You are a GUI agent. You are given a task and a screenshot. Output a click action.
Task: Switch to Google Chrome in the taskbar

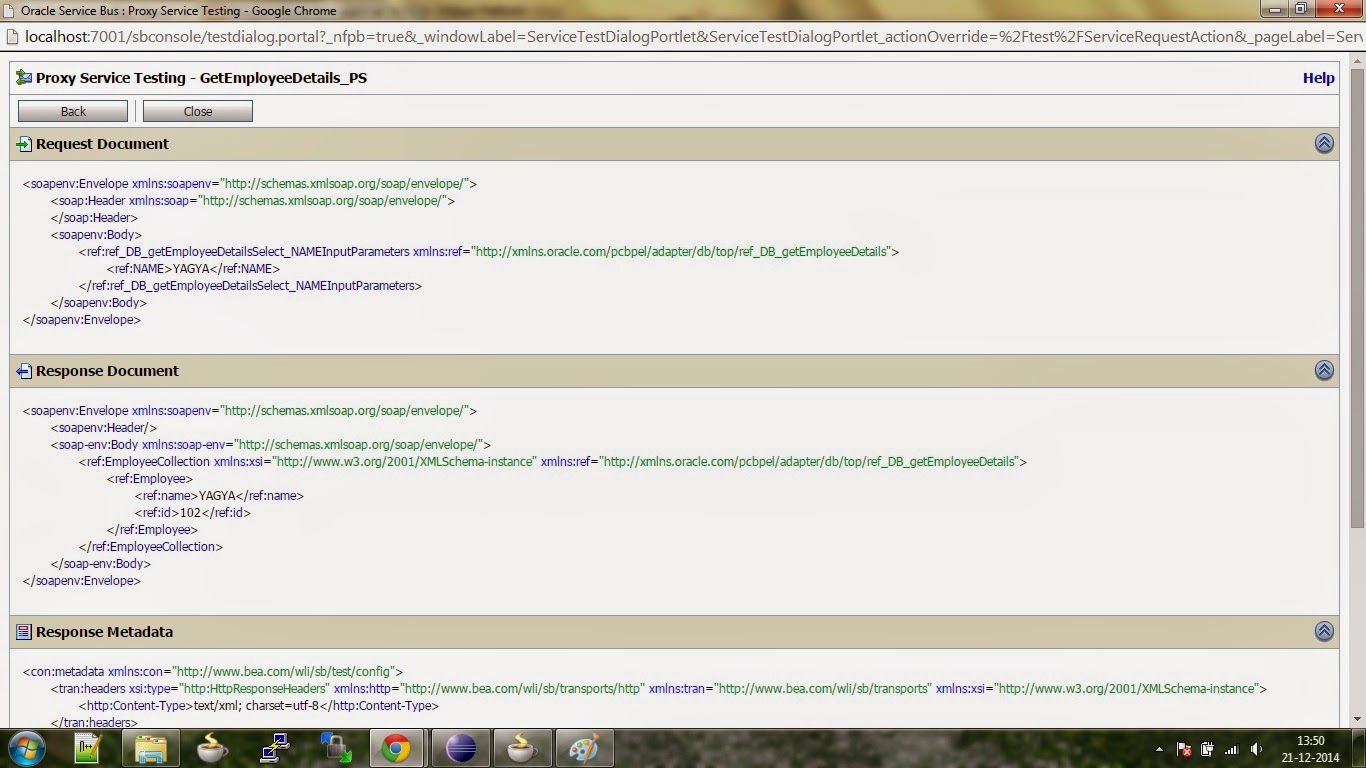click(x=397, y=748)
